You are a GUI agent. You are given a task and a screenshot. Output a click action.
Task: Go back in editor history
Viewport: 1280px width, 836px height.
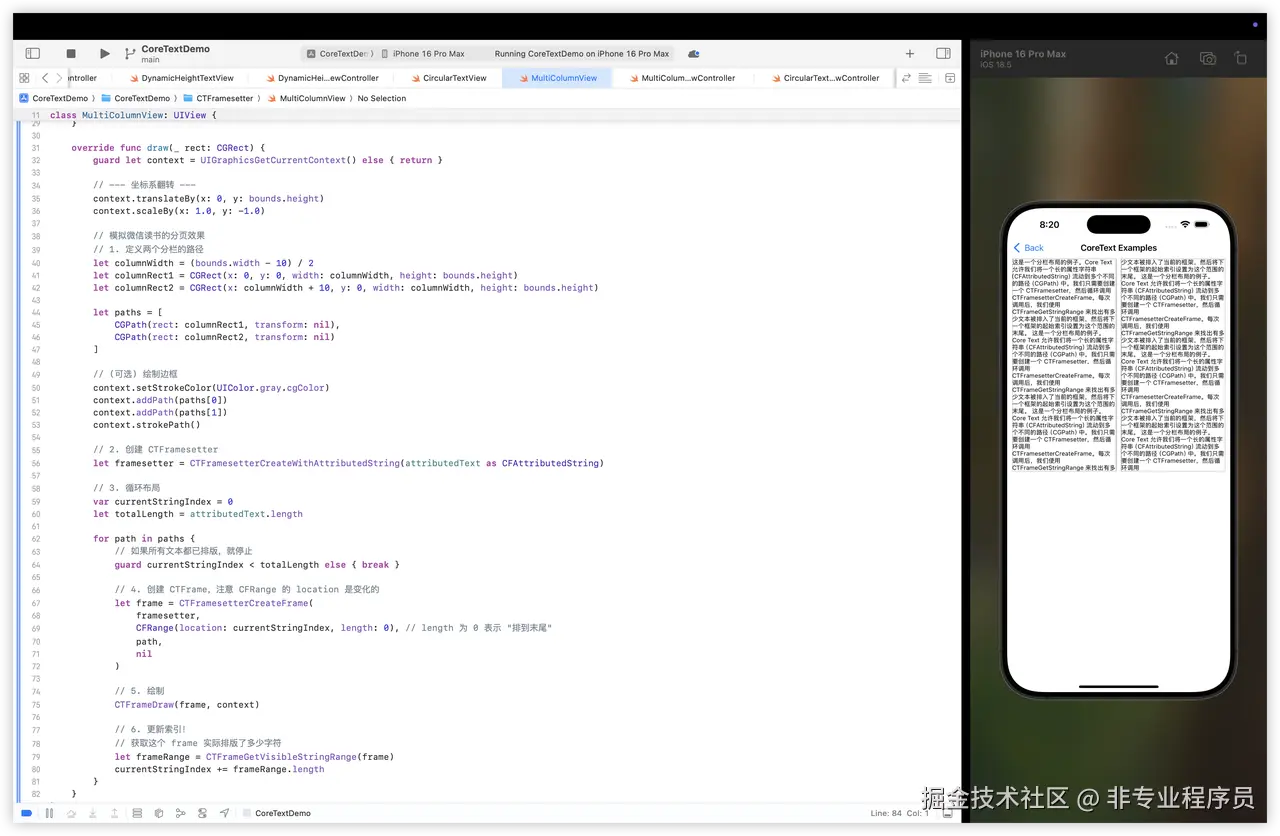click(45, 78)
